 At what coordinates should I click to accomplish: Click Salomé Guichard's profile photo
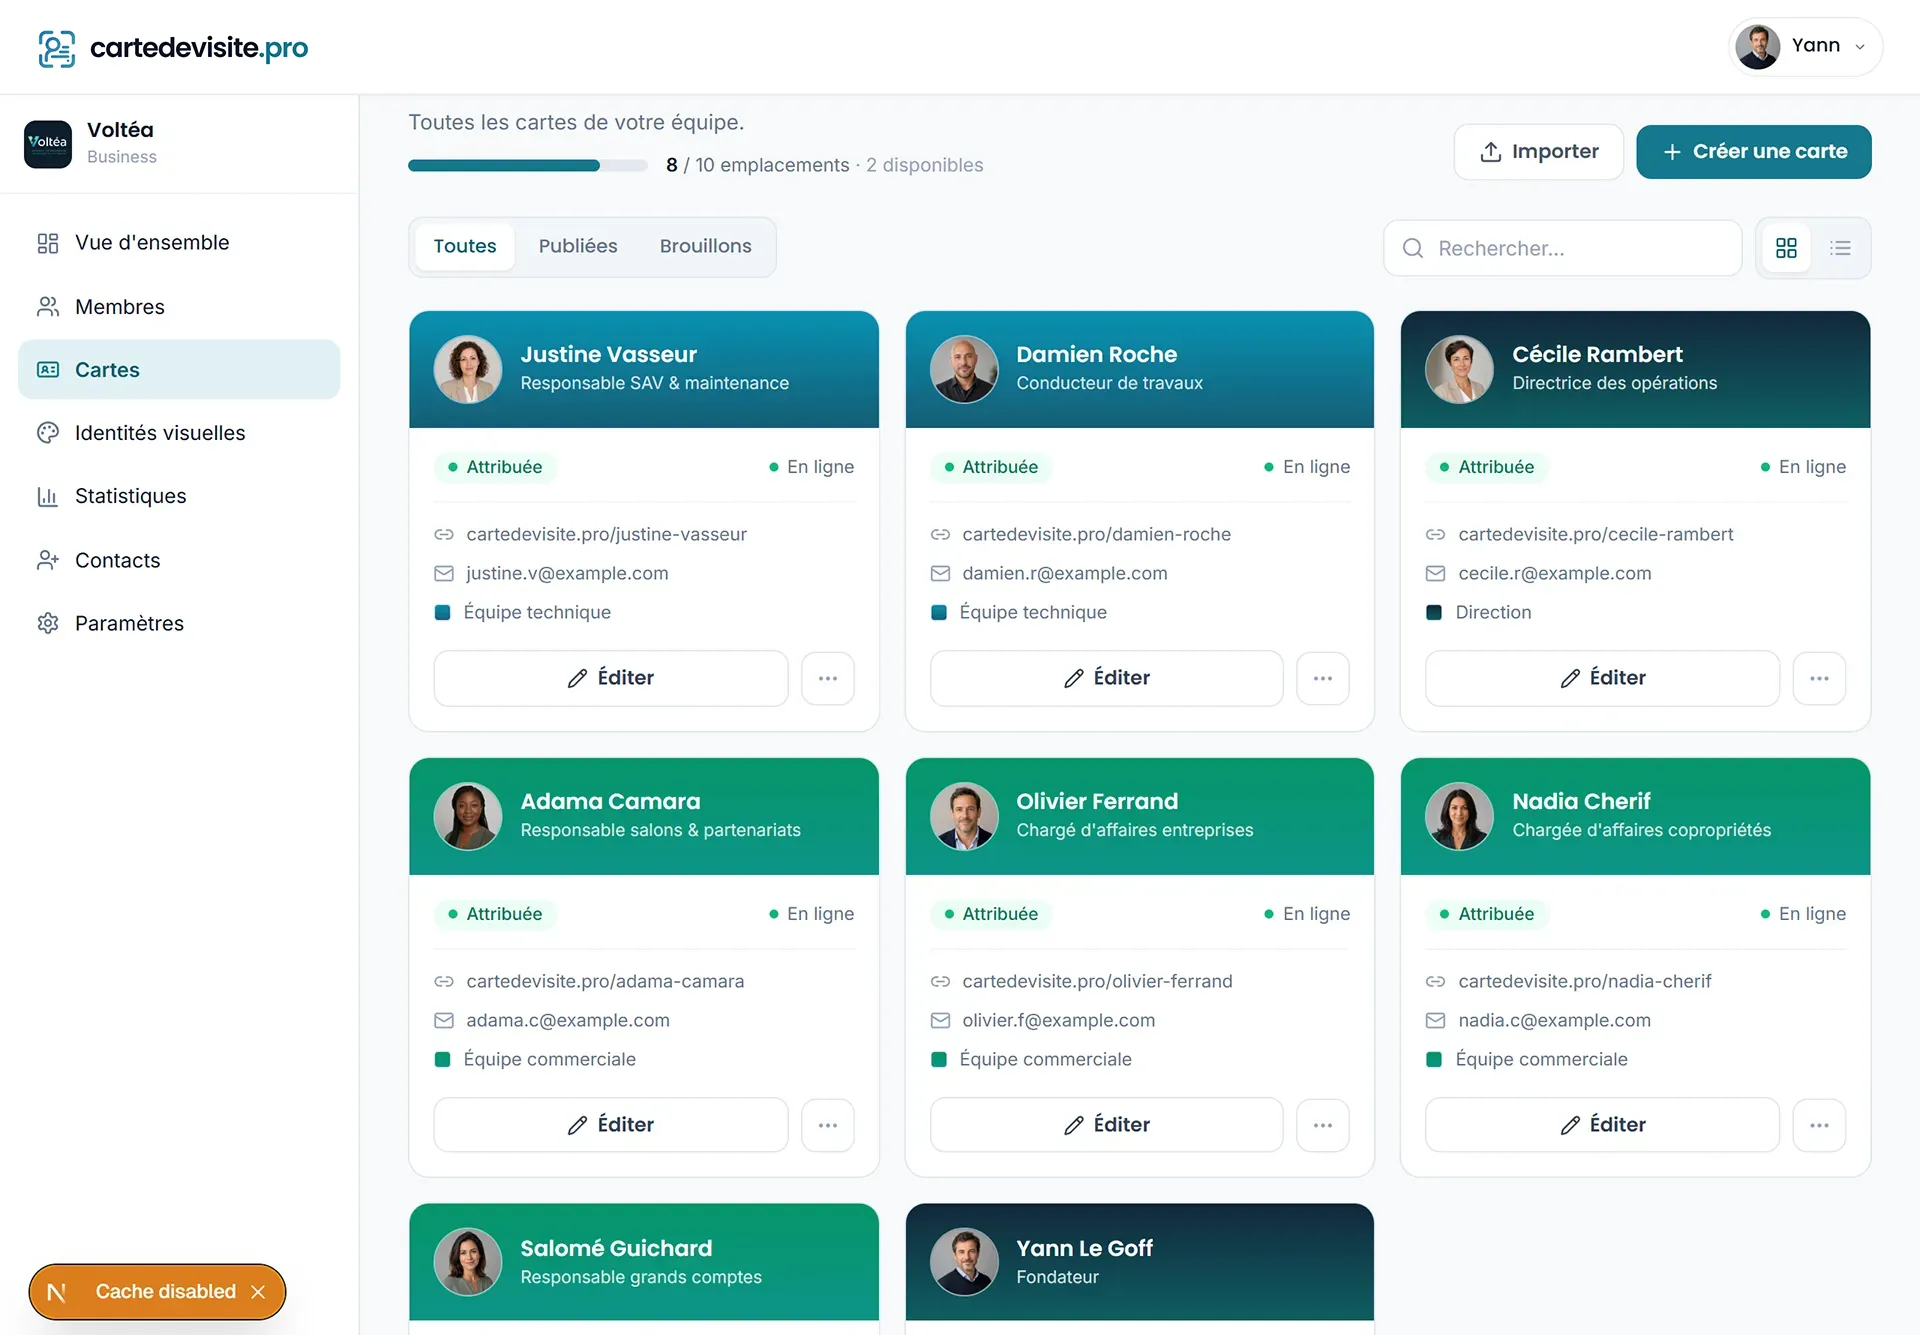coord(468,1262)
